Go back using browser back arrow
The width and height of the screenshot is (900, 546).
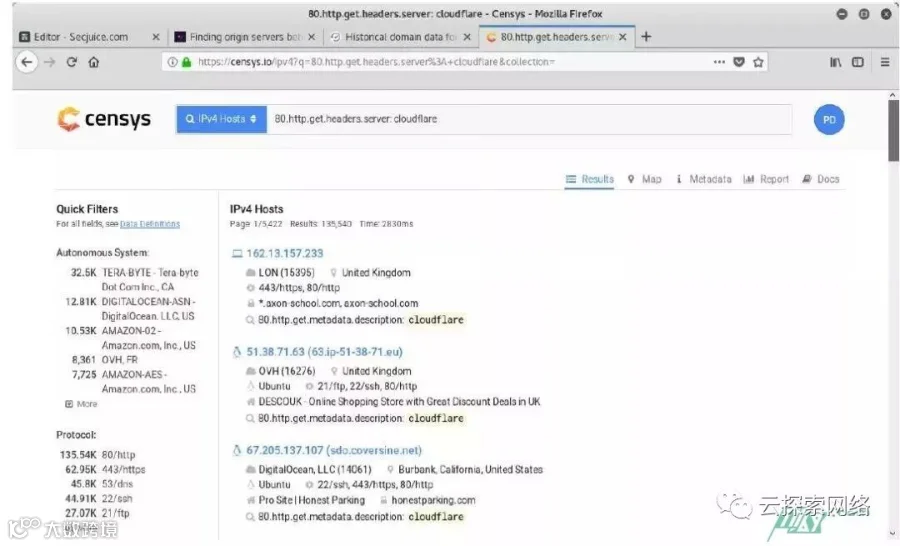click(x=26, y=62)
